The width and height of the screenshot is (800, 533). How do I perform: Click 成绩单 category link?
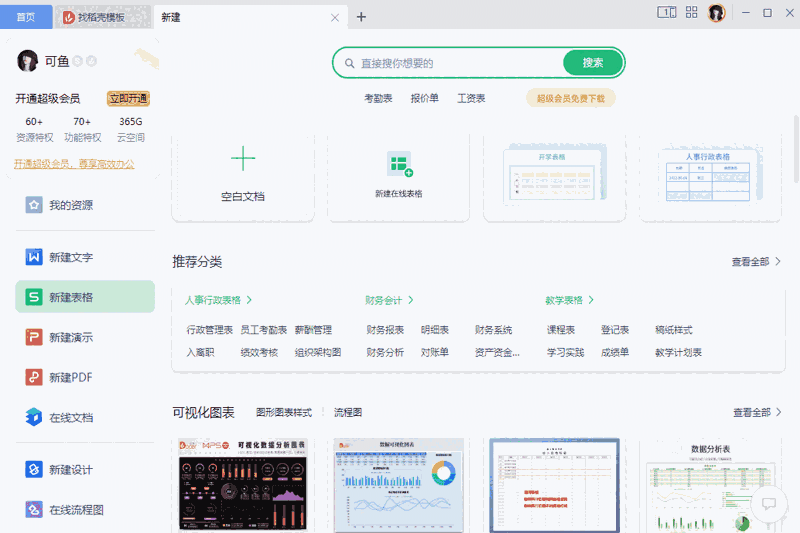coord(615,352)
